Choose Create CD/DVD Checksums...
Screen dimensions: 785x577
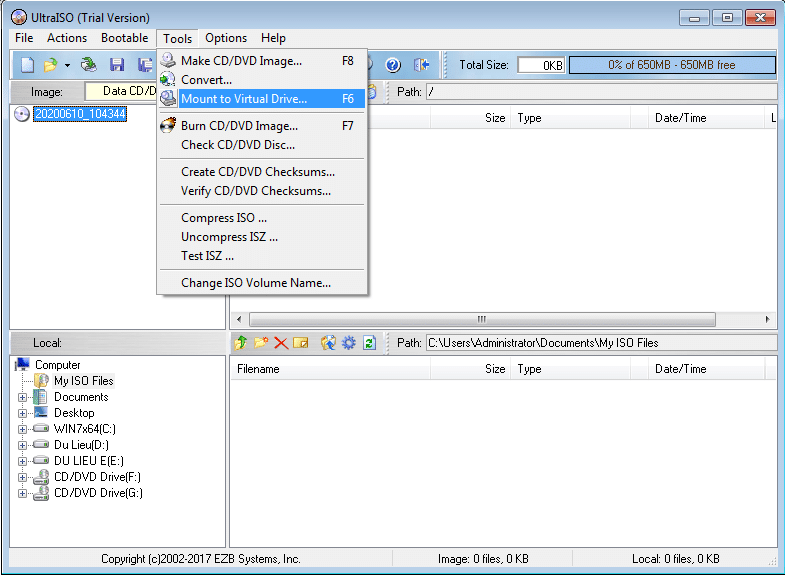pos(262,172)
